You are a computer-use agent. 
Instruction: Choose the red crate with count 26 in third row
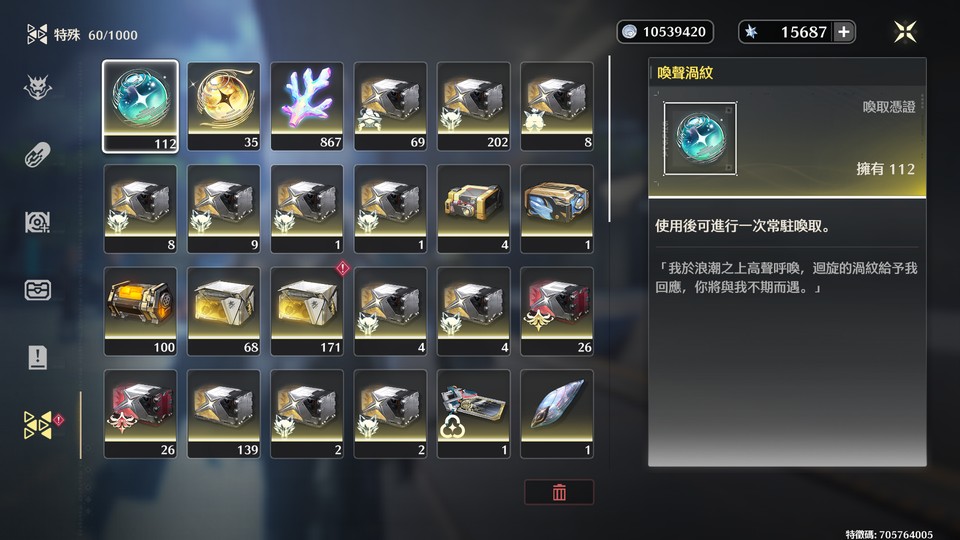coord(557,311)
